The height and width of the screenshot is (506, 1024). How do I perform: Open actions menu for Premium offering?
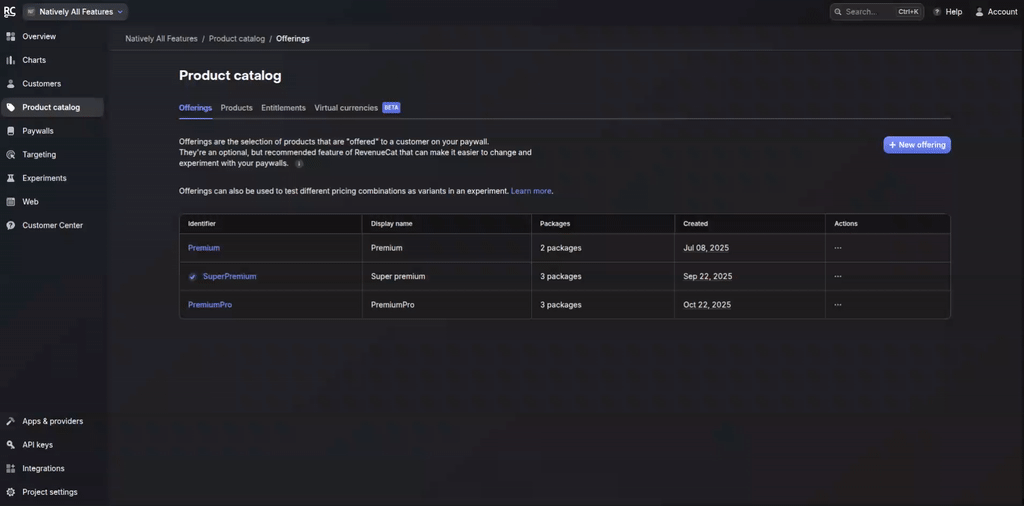point(838,248)
